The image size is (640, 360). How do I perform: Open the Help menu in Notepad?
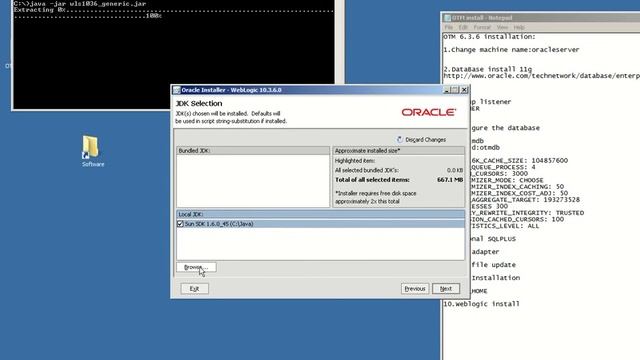[519, 27]
